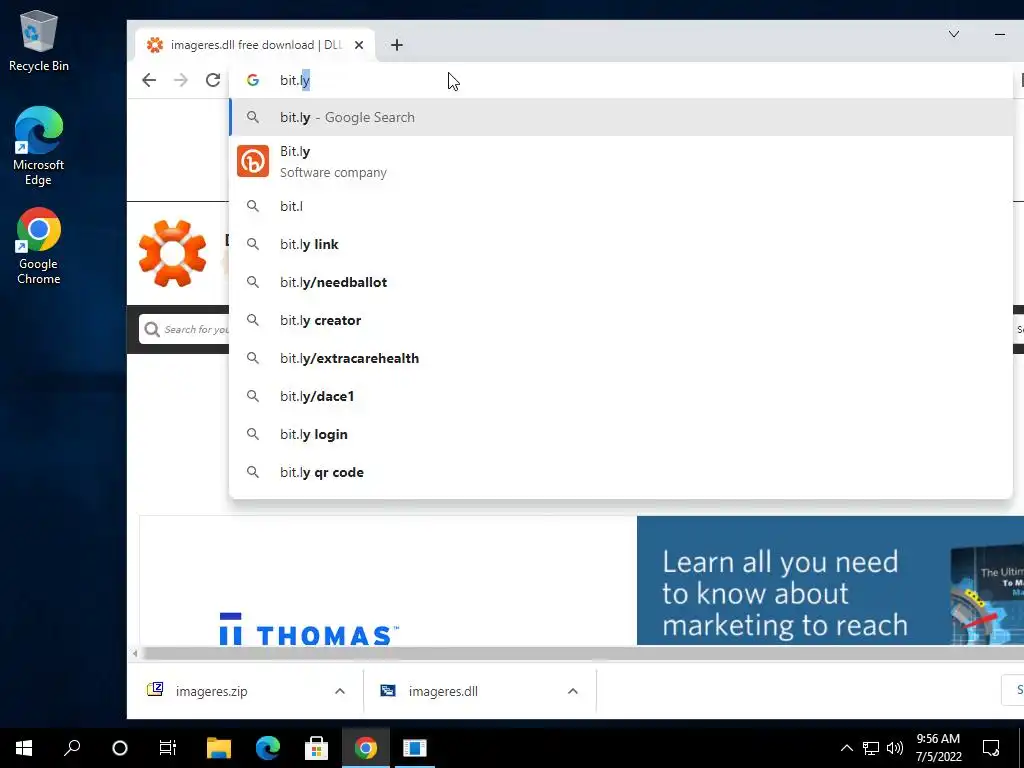
Task: Switch to the blue window app on taskbar
Action: click(x=415, y=748)
